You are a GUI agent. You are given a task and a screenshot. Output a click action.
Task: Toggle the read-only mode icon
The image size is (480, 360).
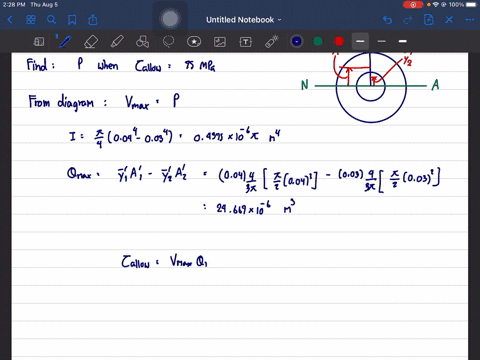(x=39, y=42)
